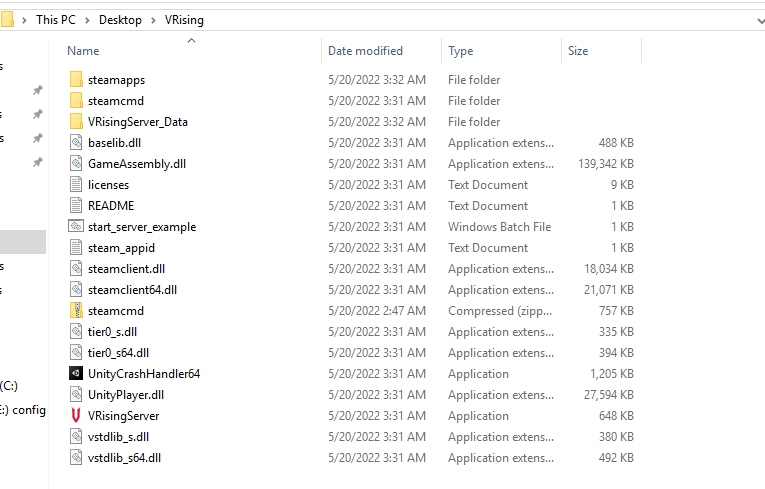The width and height of the screenshot is (765, 489).
Task: Click the licenses text document icon
Action: [76, 184]
